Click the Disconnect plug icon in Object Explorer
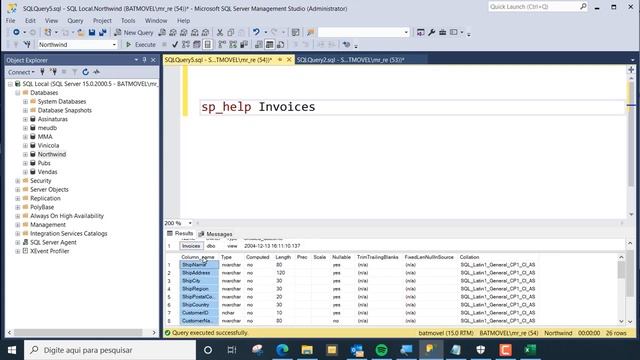Screen dimensions: 640x360 click(53, 72)
